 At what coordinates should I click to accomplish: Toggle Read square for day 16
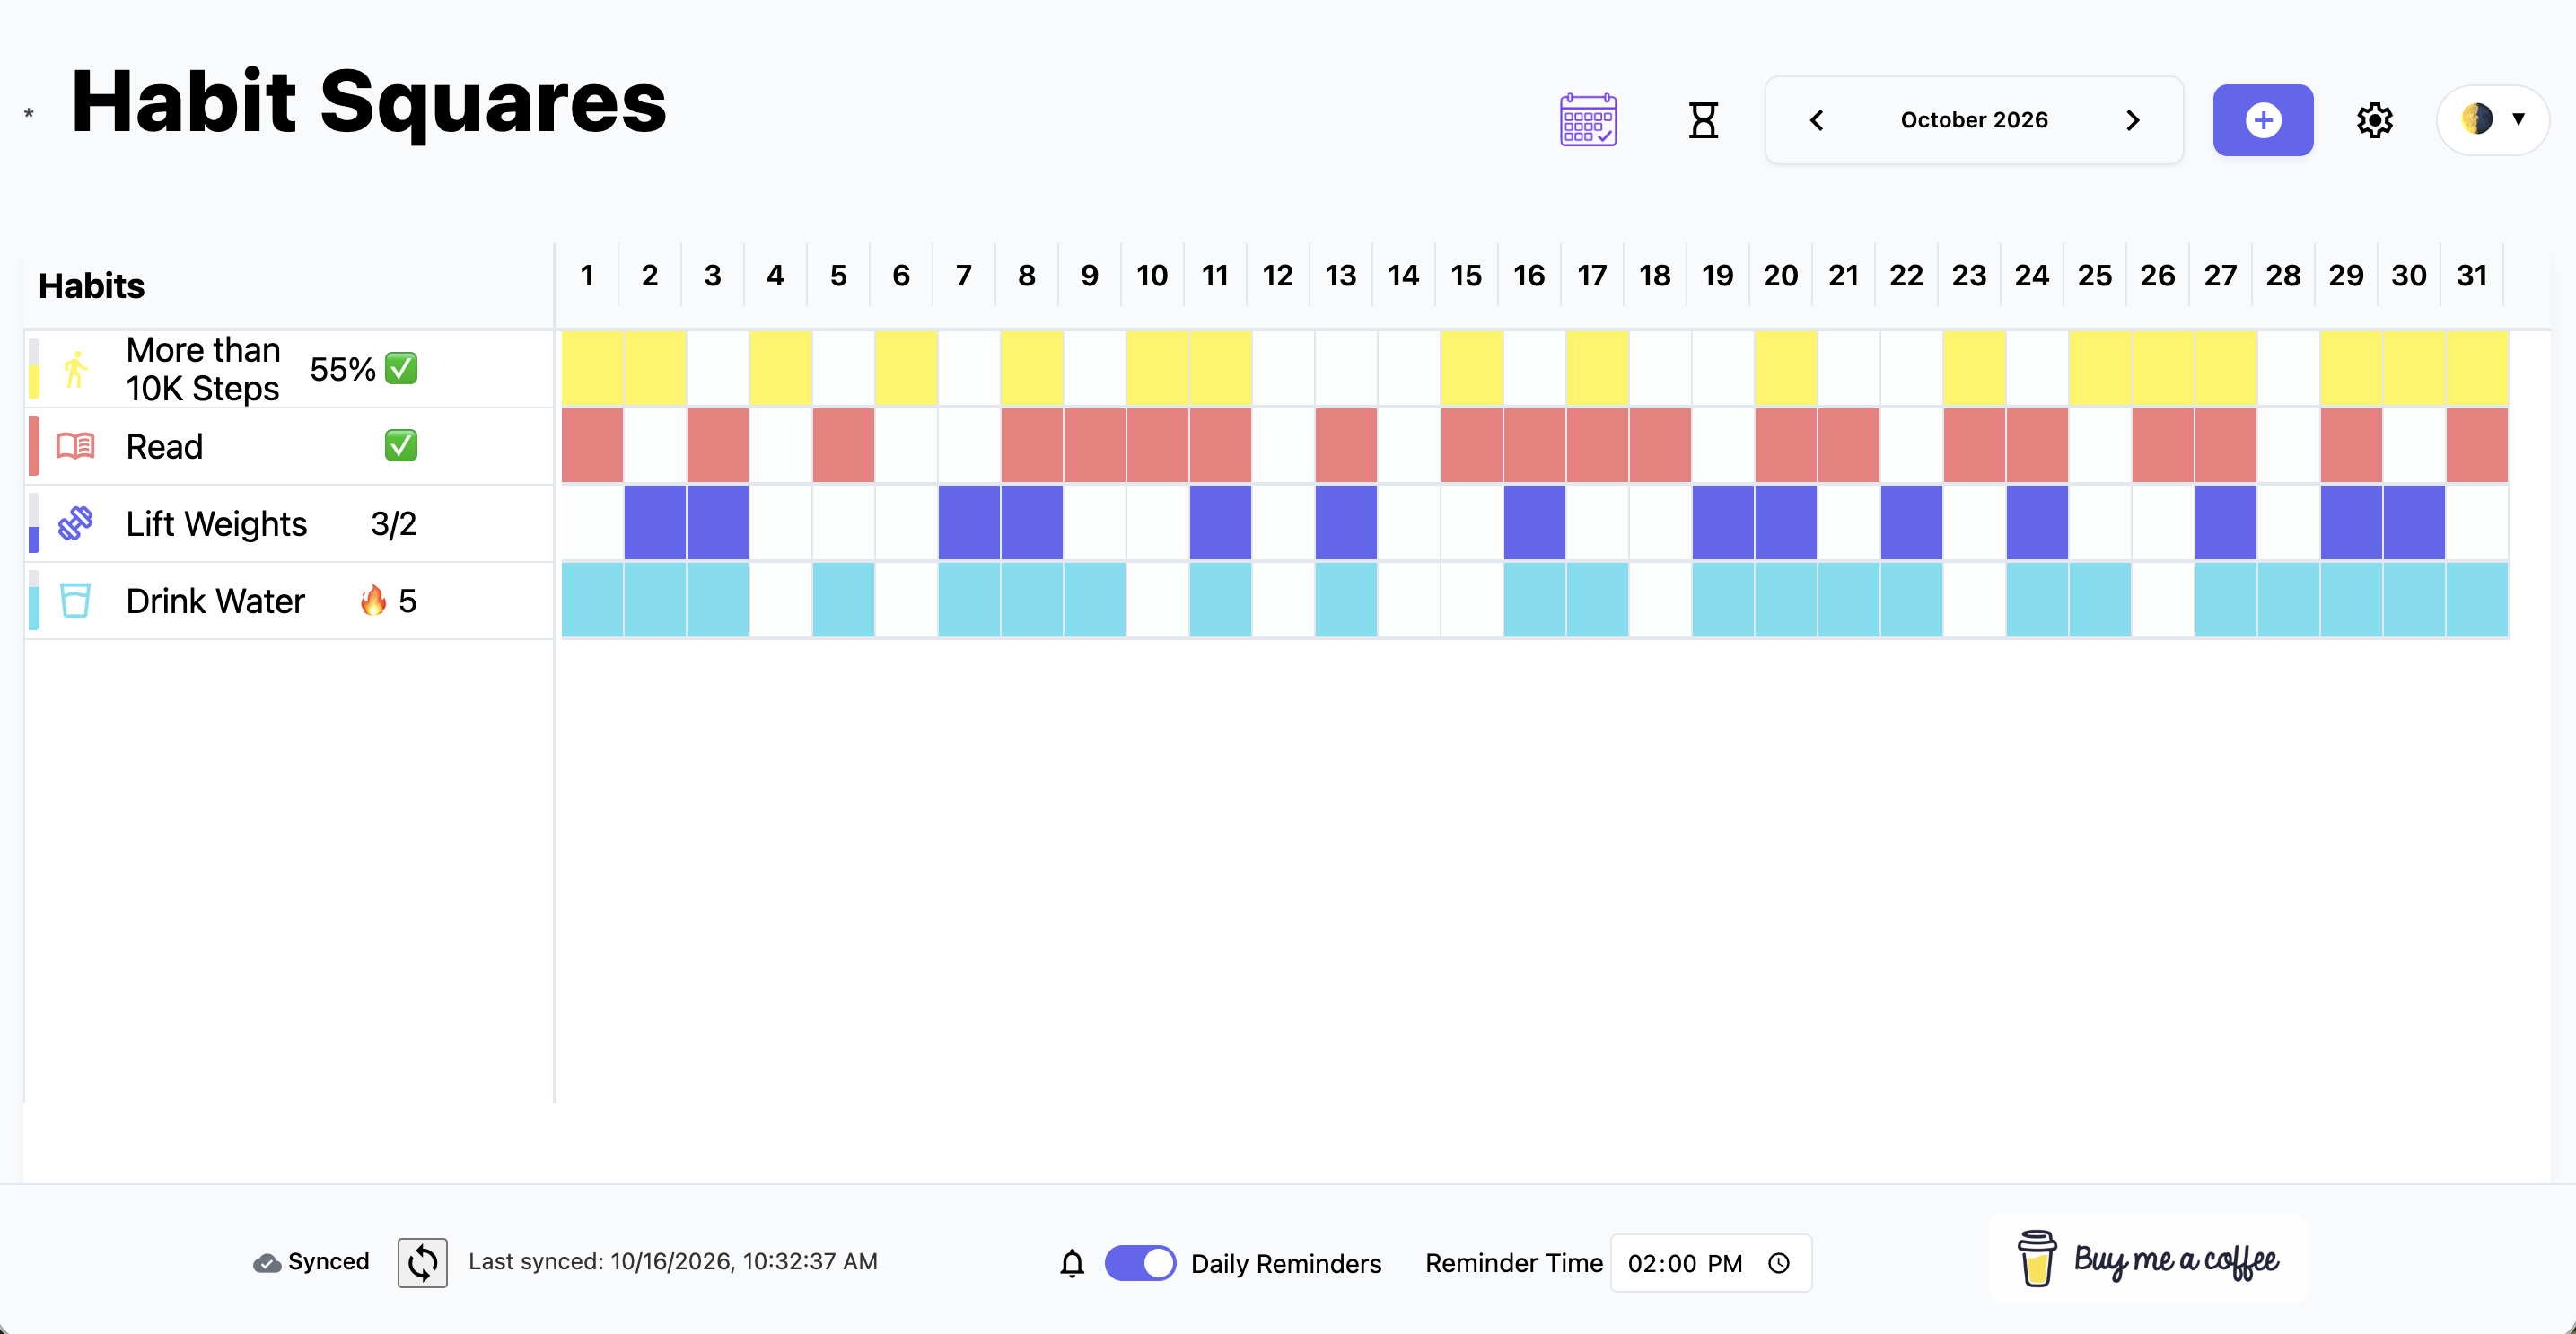click(1534, 445)
